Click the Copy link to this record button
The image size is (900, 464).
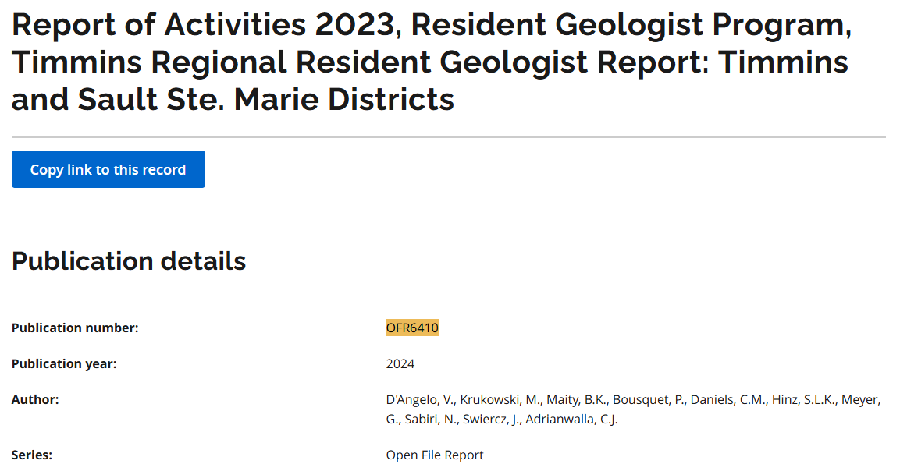point(108,170)
